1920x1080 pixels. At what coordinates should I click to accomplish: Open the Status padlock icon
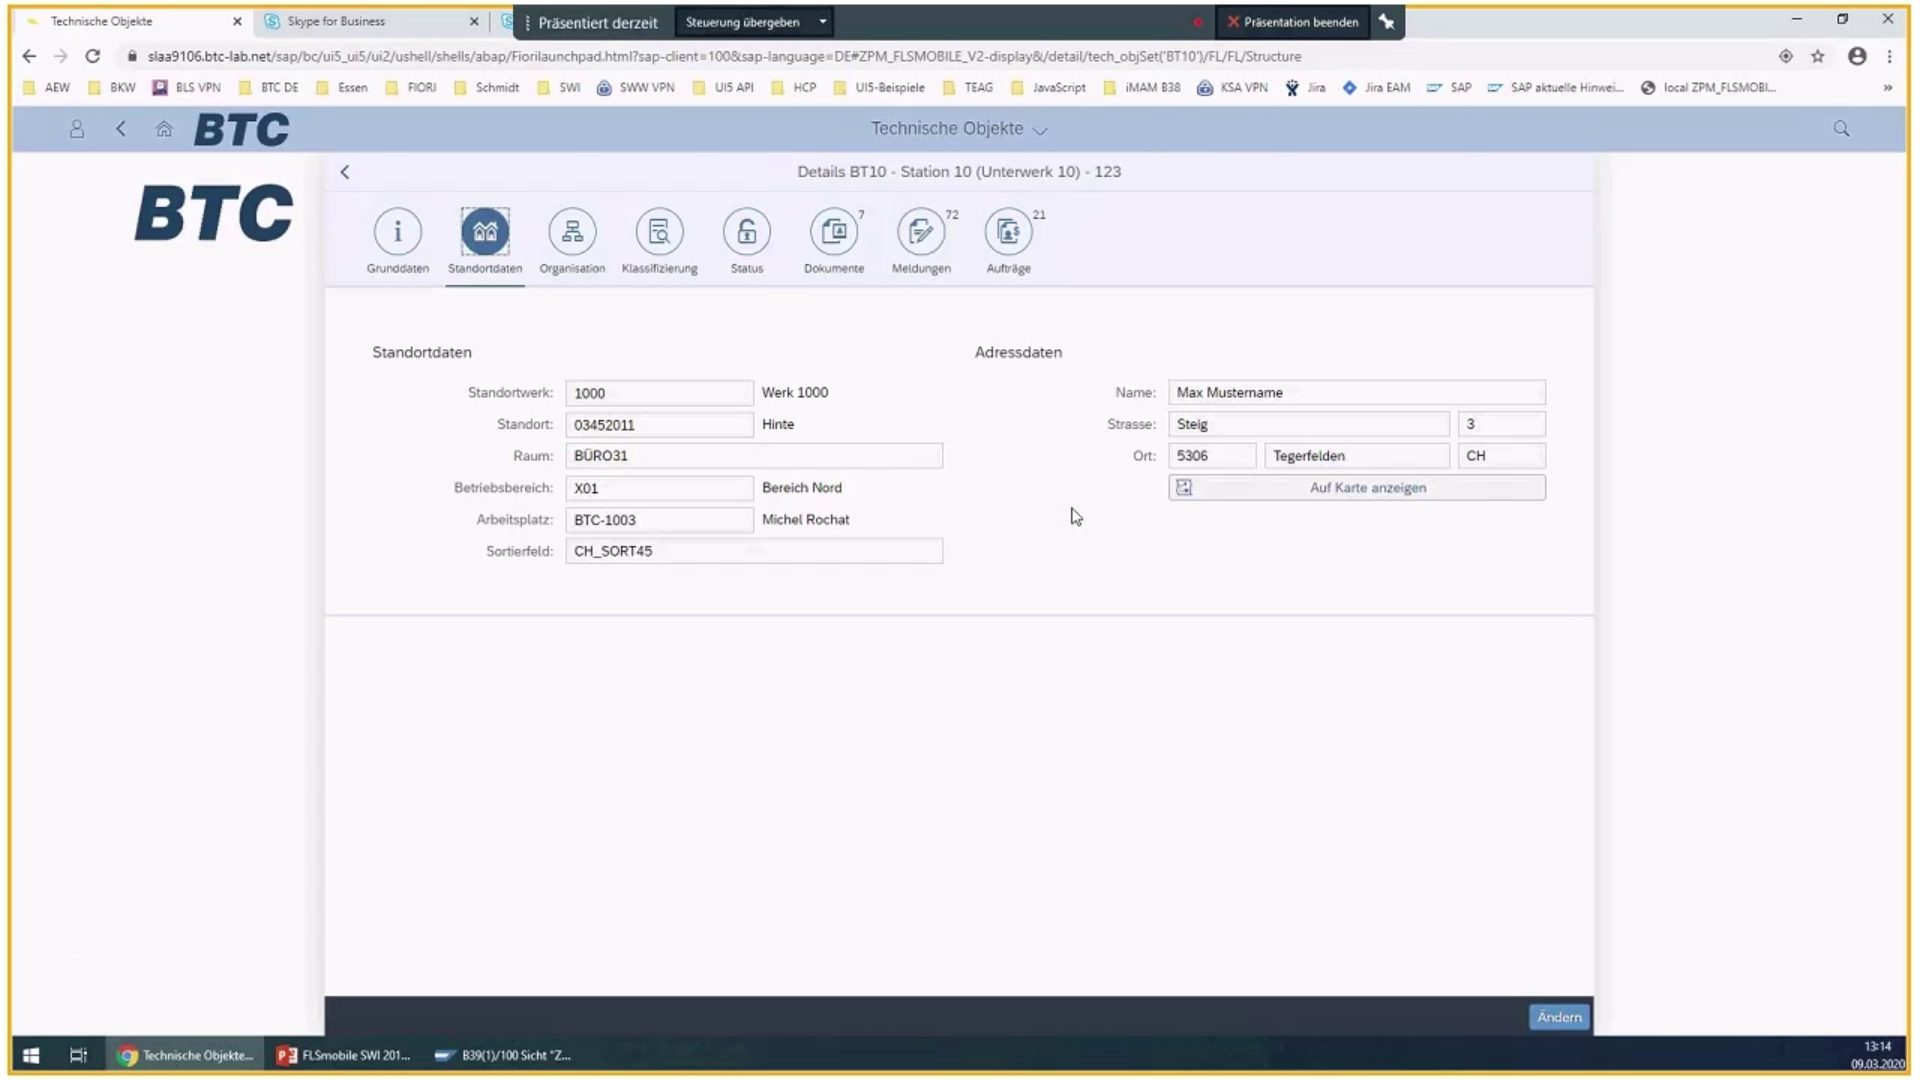point(746,231)
